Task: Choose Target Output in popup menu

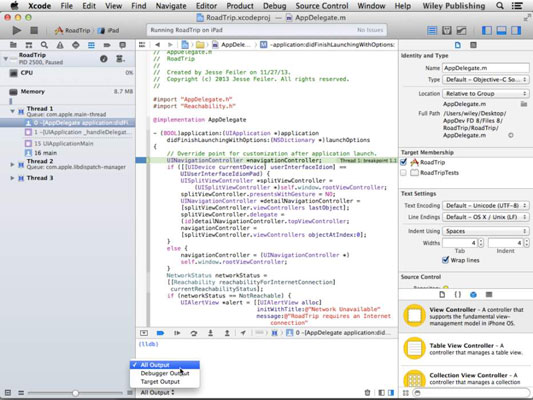Action: [165, 382]
